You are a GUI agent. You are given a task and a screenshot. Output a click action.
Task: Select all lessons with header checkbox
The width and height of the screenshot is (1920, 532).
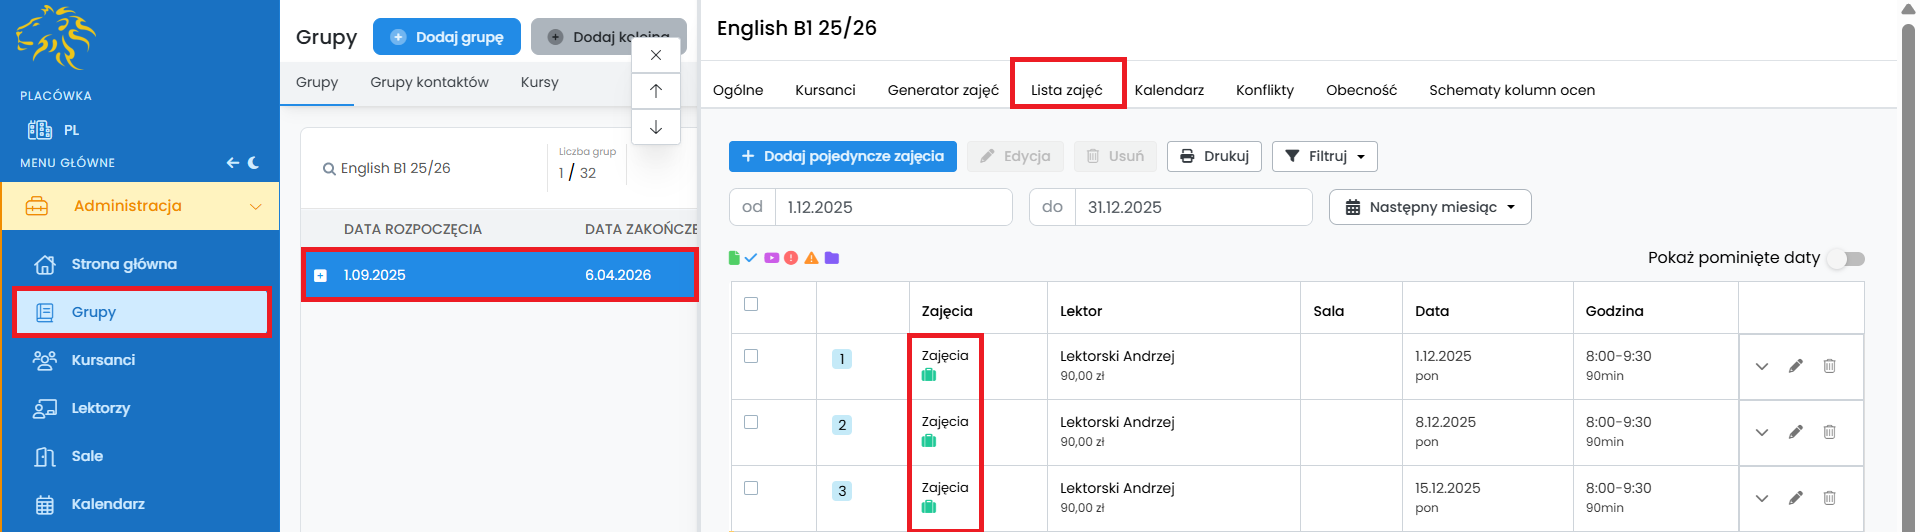pyautogui.click(x=751, y=304)
